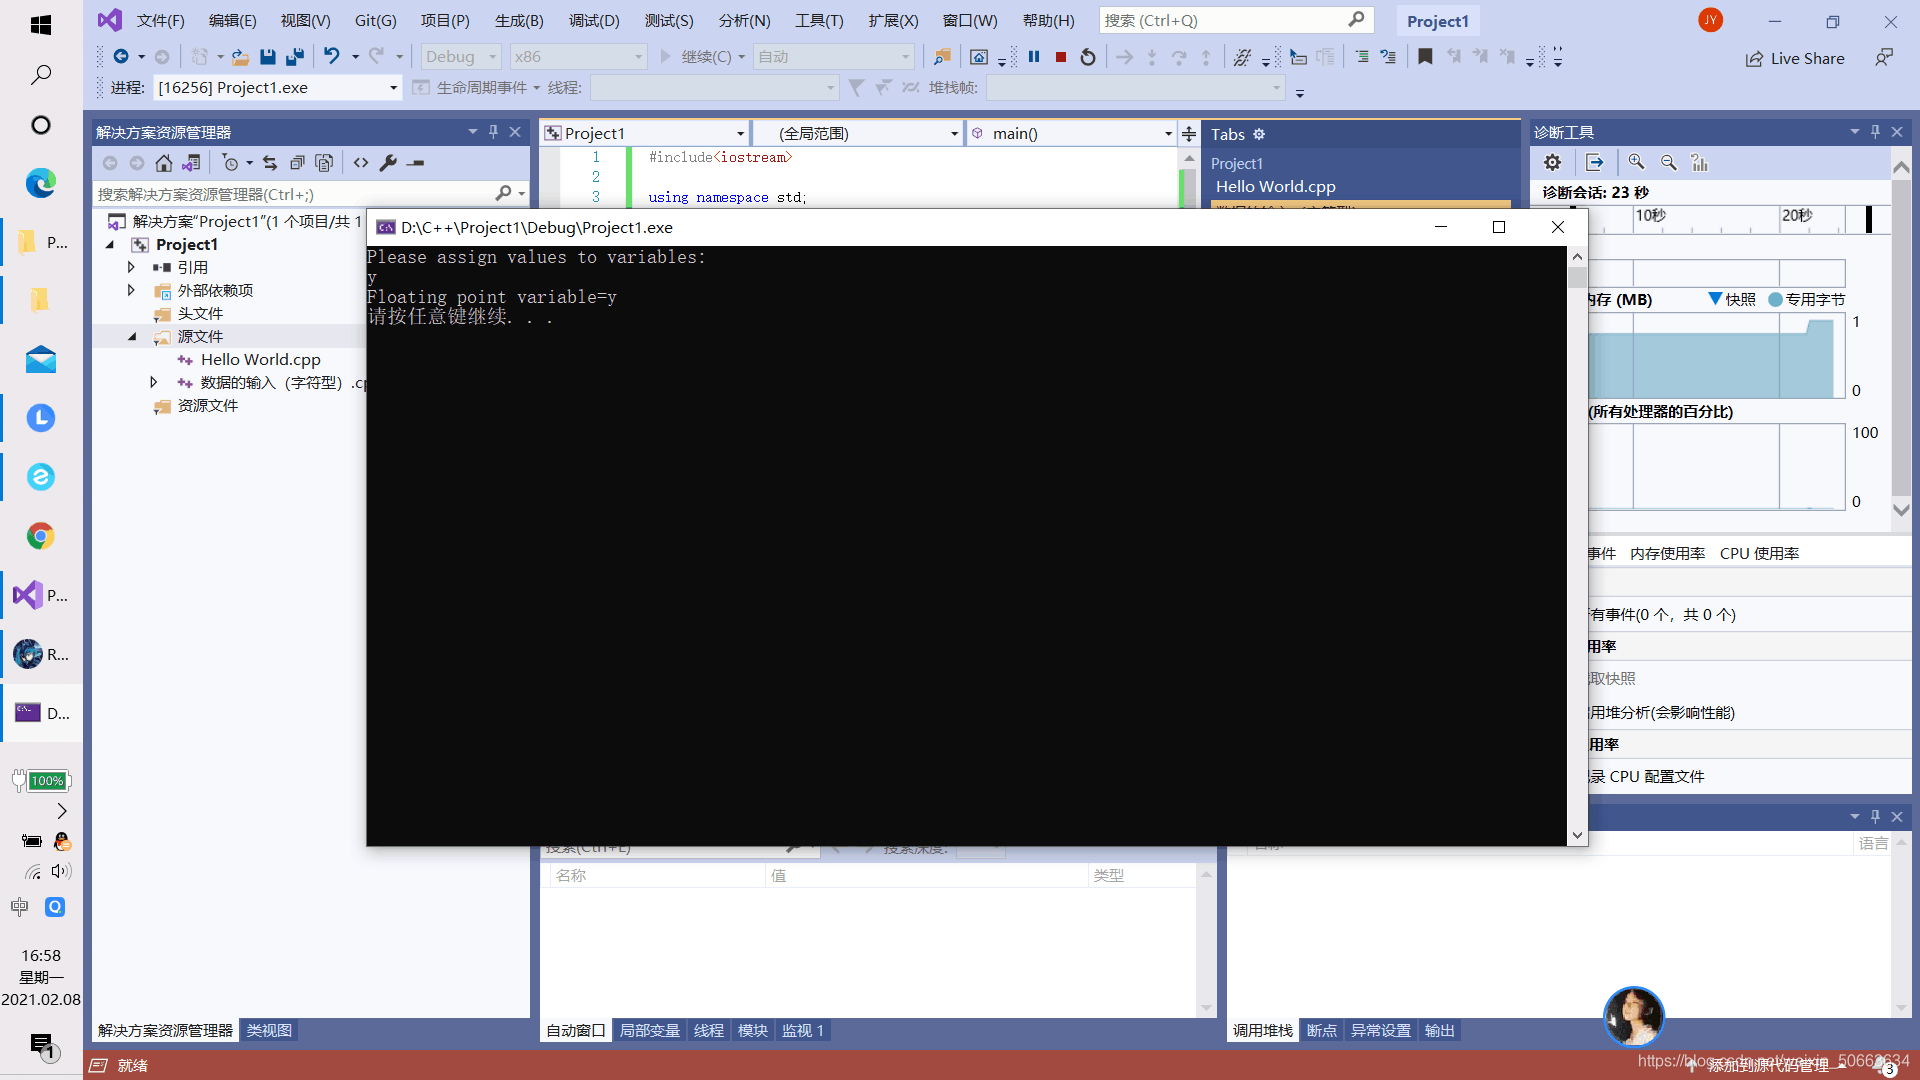Select 调试(D) menu item
This screenshot has height=1080, width=1920.
coord(597,20)
